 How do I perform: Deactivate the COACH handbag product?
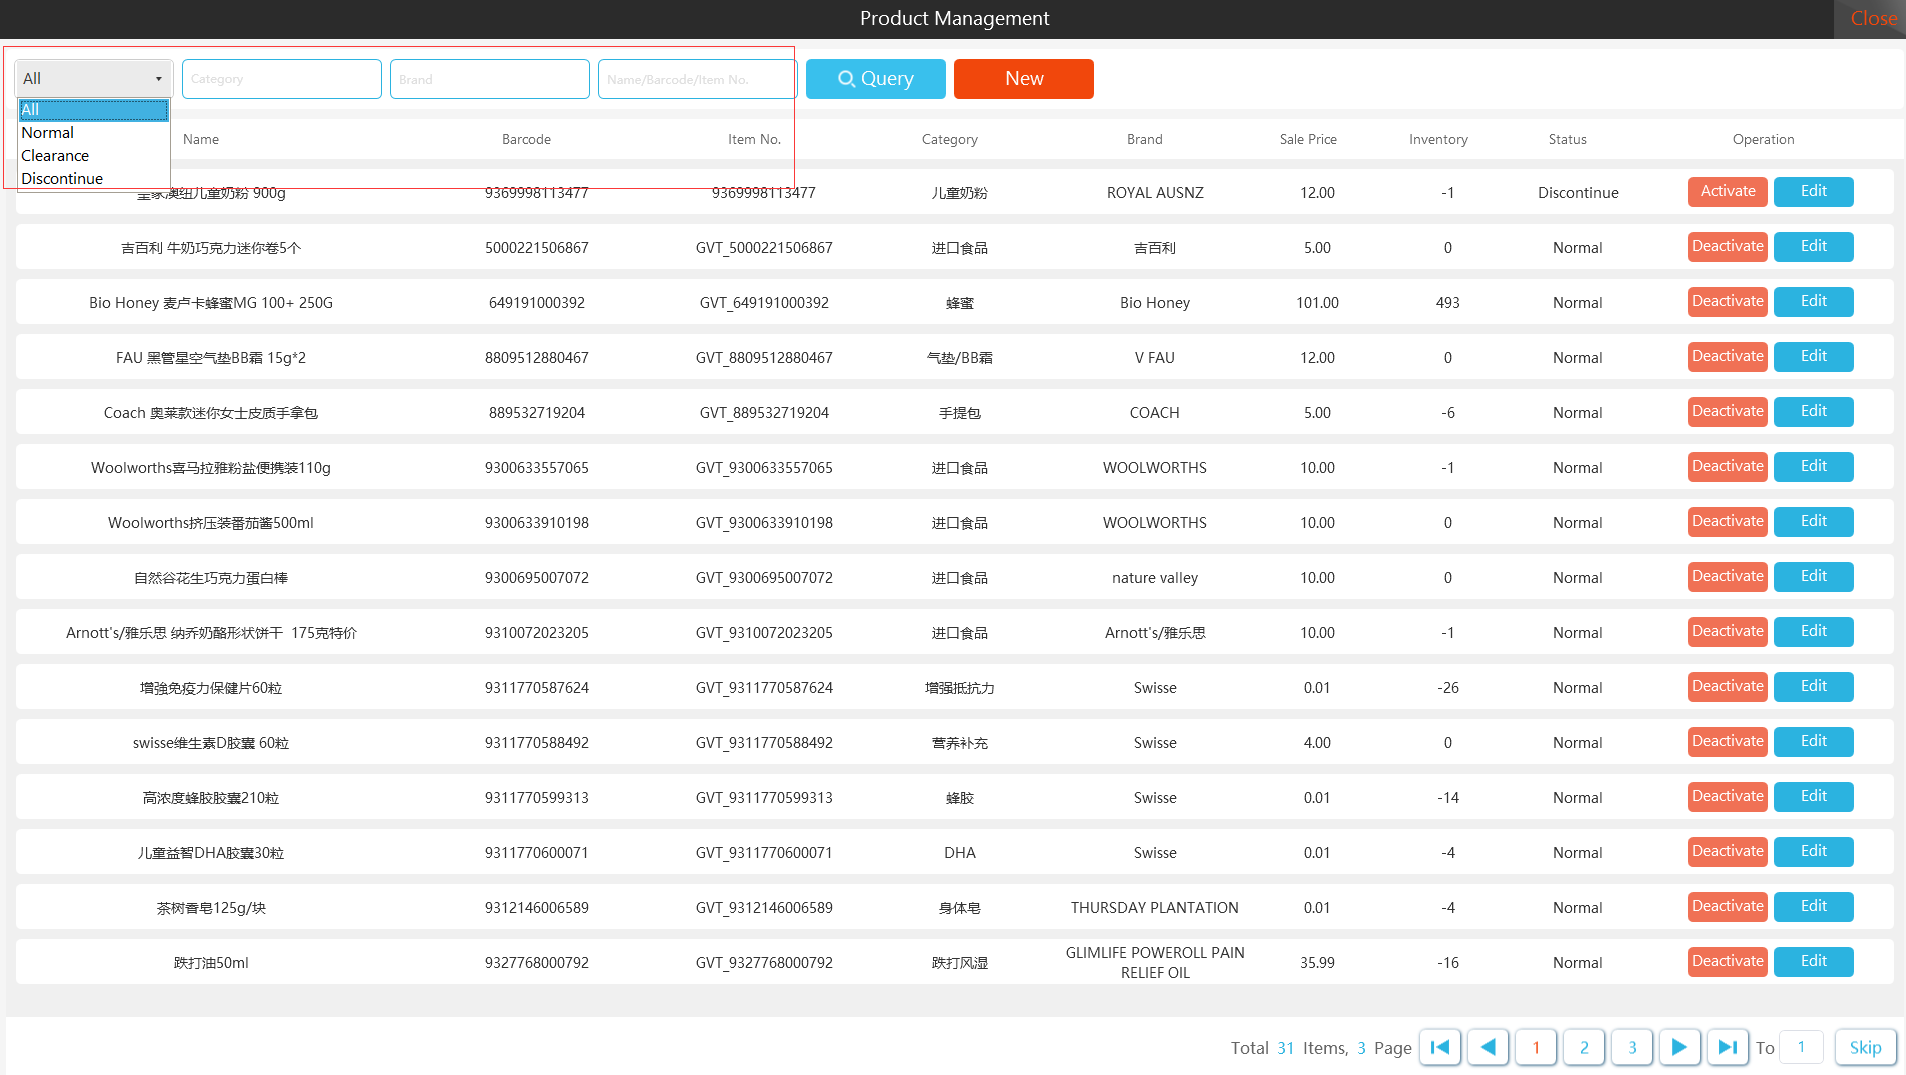pyautogui.click(x=1727, y=412)
